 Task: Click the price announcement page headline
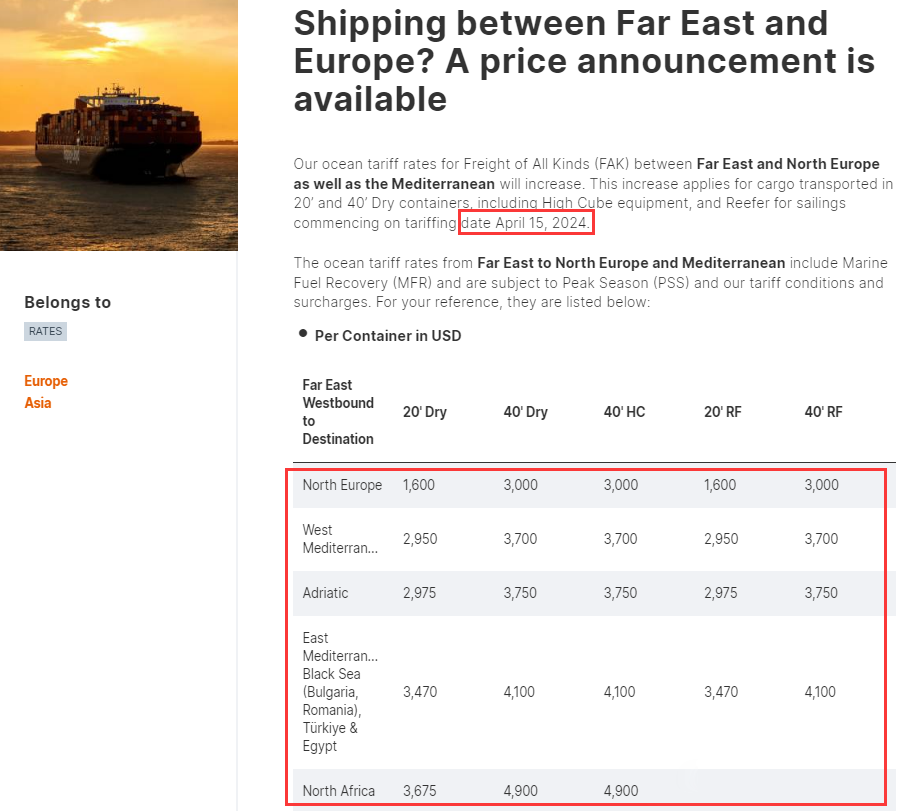tap(584, 61)
